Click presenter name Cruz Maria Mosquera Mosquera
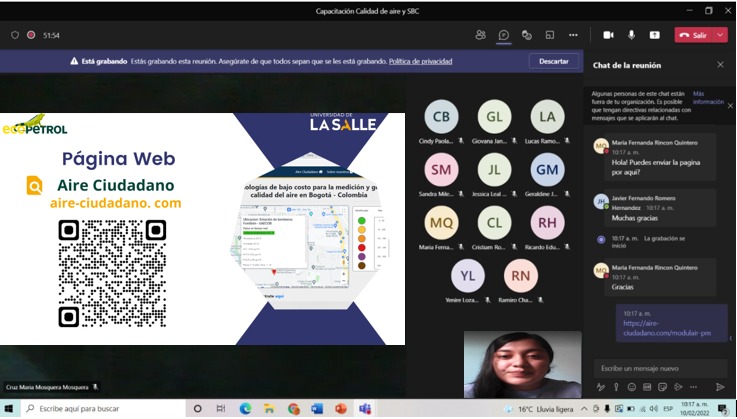Image resolution: width=737 pixels, height=419 pixels. coord(47,387)
